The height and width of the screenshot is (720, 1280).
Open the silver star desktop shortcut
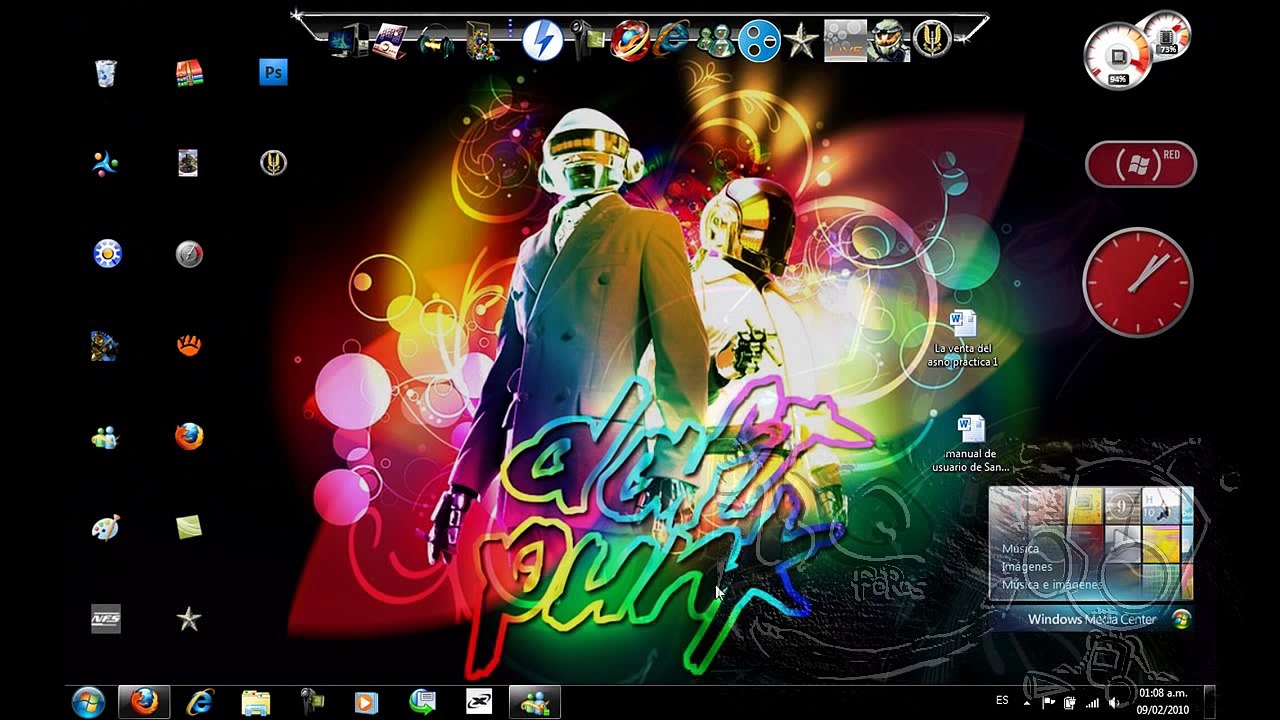[x=189, y=619]
